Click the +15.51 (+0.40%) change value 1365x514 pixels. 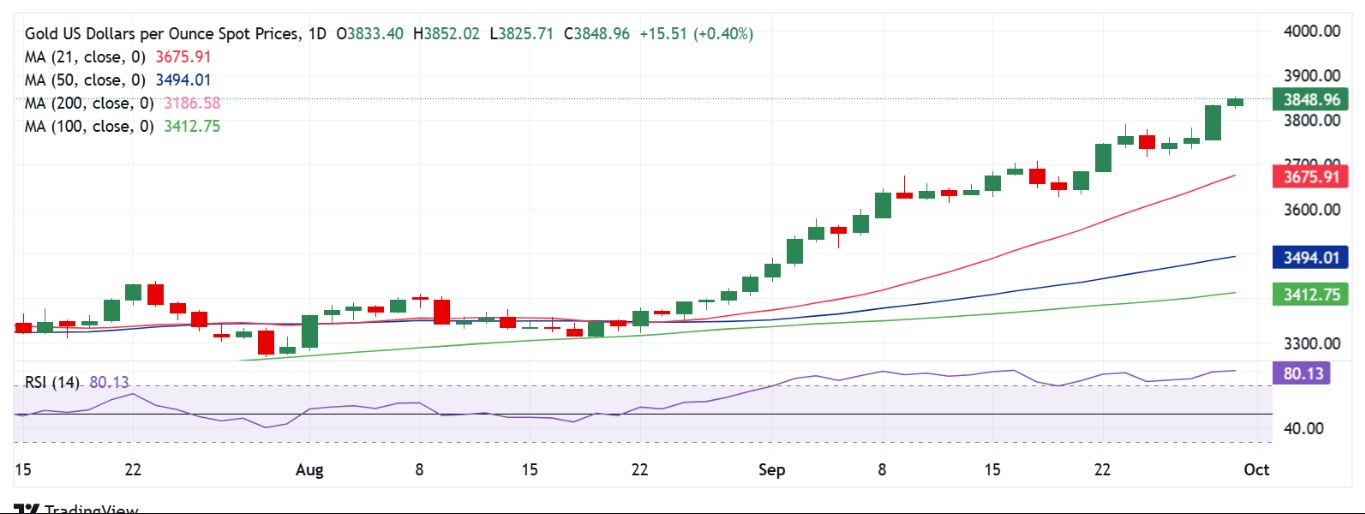pos(704,34)
